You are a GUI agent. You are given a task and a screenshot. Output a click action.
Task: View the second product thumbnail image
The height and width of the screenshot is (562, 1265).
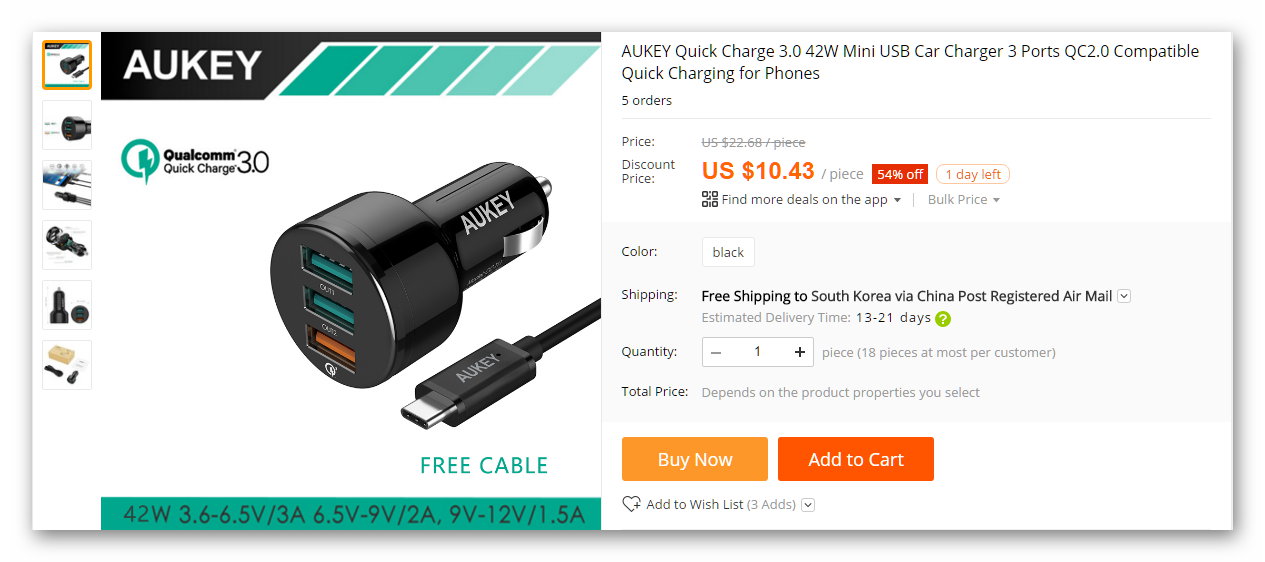tap(67, 125)
